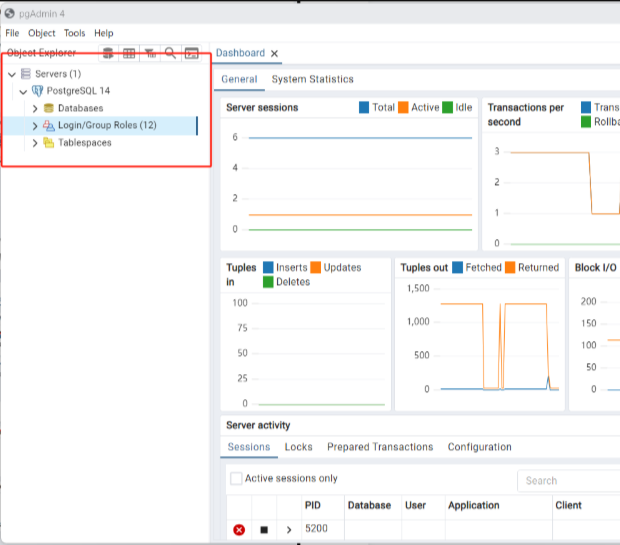Click the 'Tuples out' chart title
Screen dimensions: 620x545
[424, 268]
